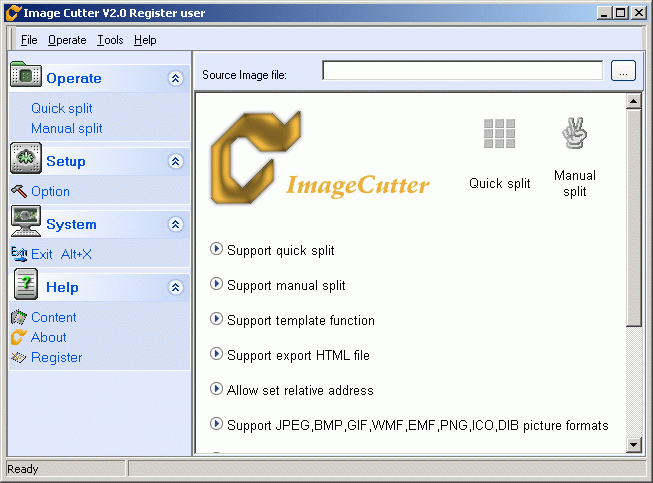Click the Register icon in sidebar

19,357
